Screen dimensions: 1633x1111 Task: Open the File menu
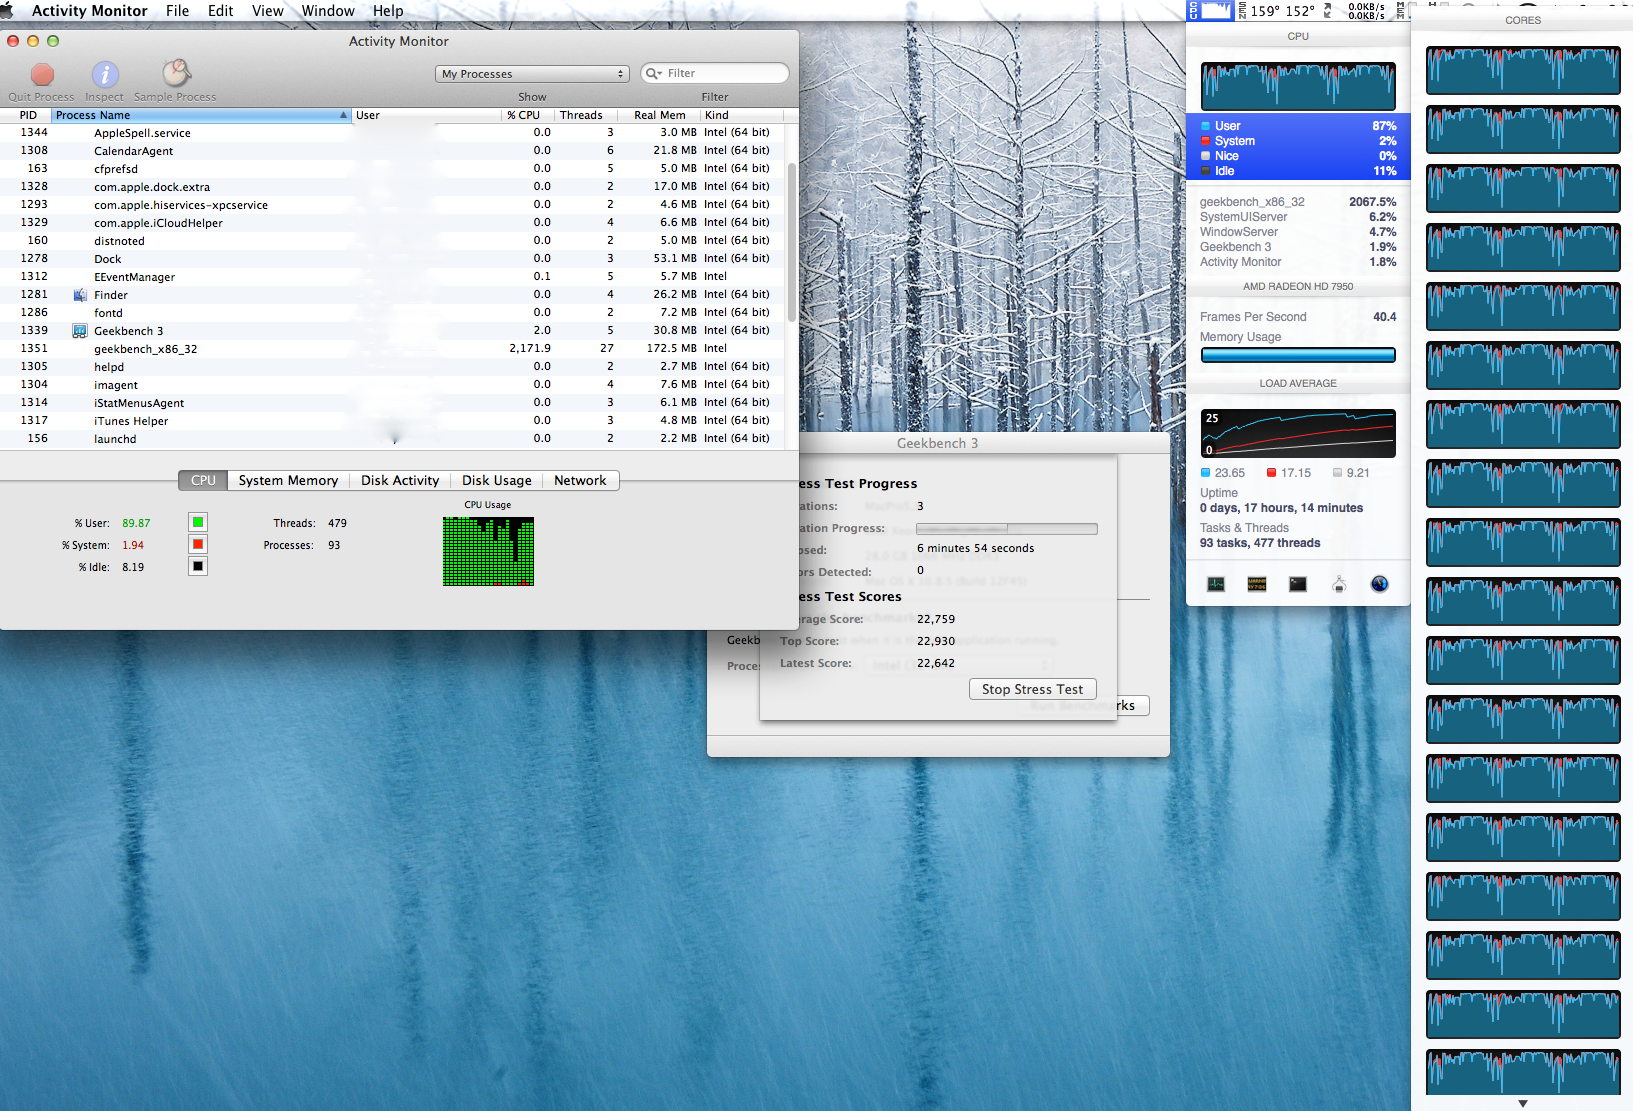pos(177,11)
